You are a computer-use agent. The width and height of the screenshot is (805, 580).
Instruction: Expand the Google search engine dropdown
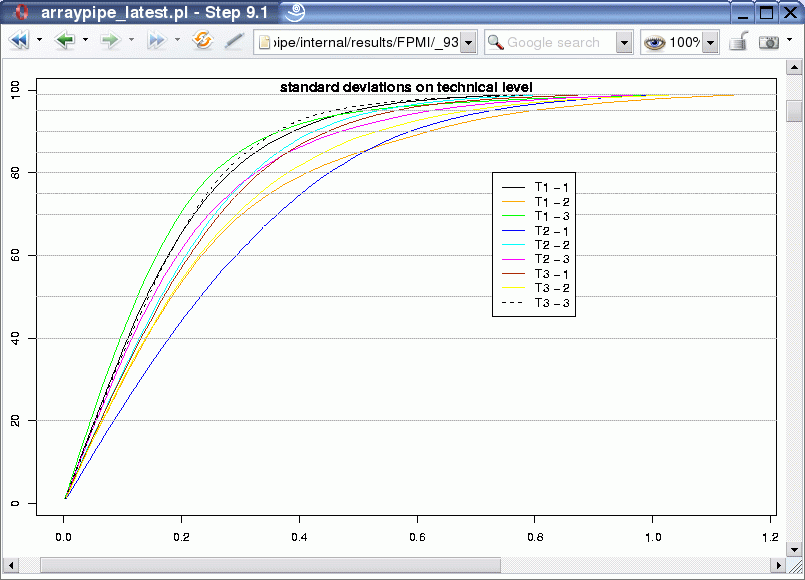click(624, 43)
